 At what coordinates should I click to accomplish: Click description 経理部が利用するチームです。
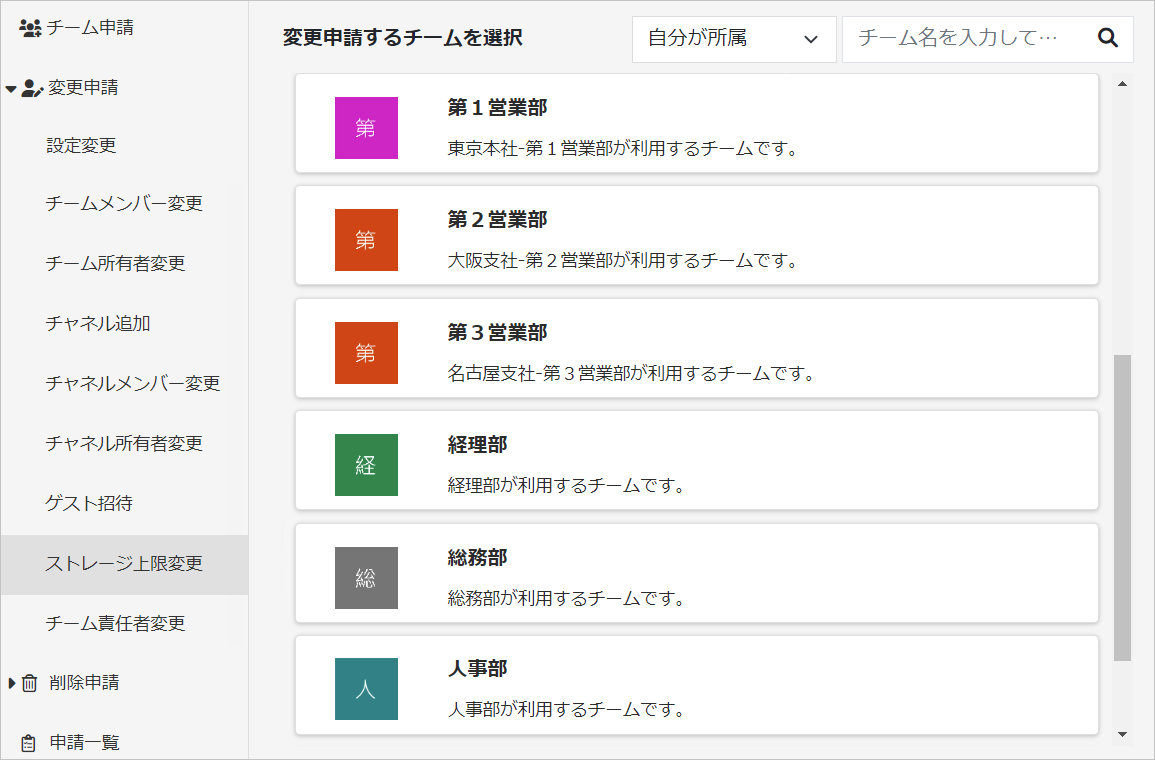point(567,486)
